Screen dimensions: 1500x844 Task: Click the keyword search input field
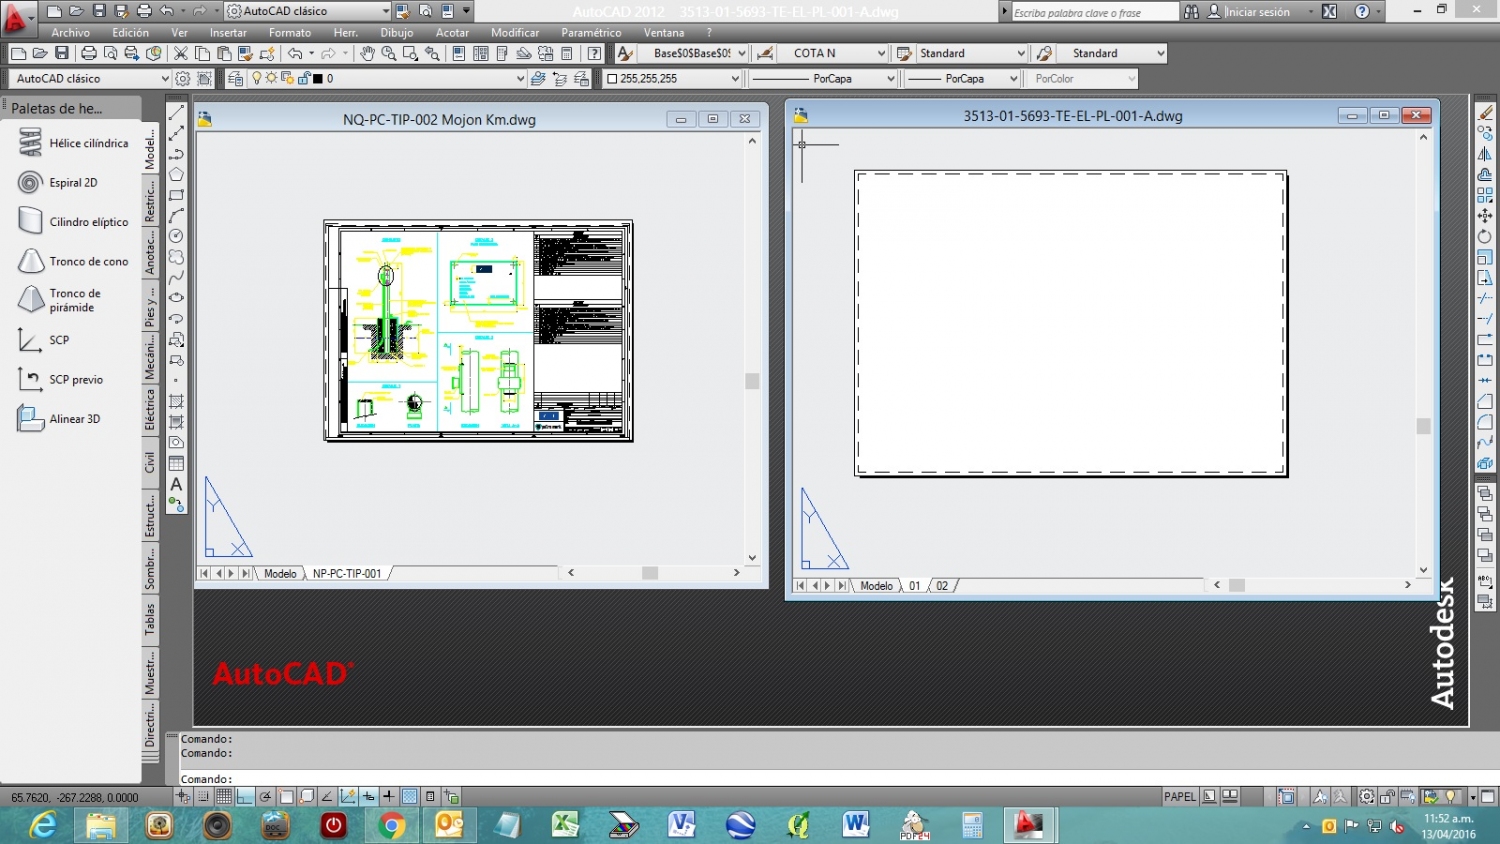[1094, 12]
